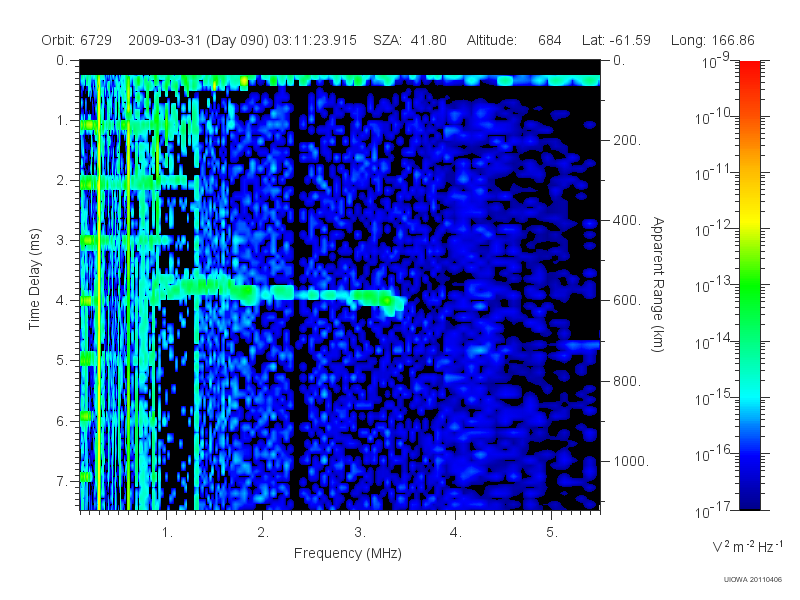Click the 'Apparent Range (km)' axis label
Image resolution: width=800 pixels, height=600 pixels.
658,284
